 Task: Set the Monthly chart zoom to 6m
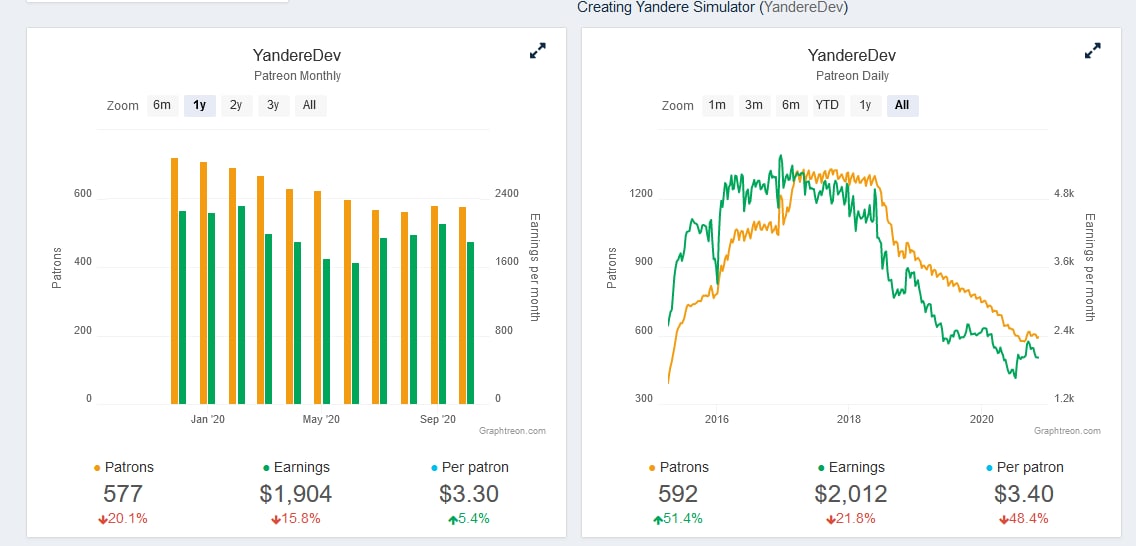pyautogui.click(x=162, y=105)
